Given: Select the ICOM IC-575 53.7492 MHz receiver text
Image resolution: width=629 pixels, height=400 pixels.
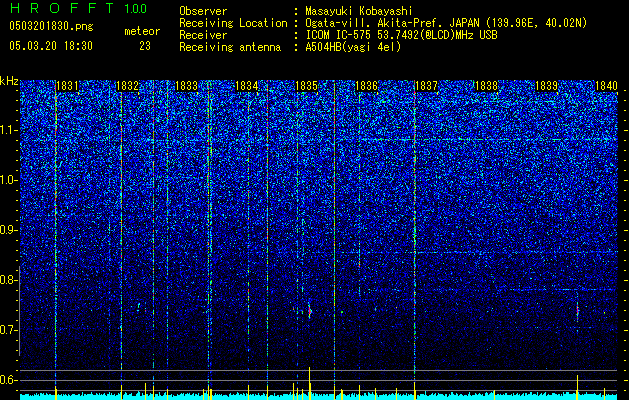Looking at the screenshot, I should (401, 35).
